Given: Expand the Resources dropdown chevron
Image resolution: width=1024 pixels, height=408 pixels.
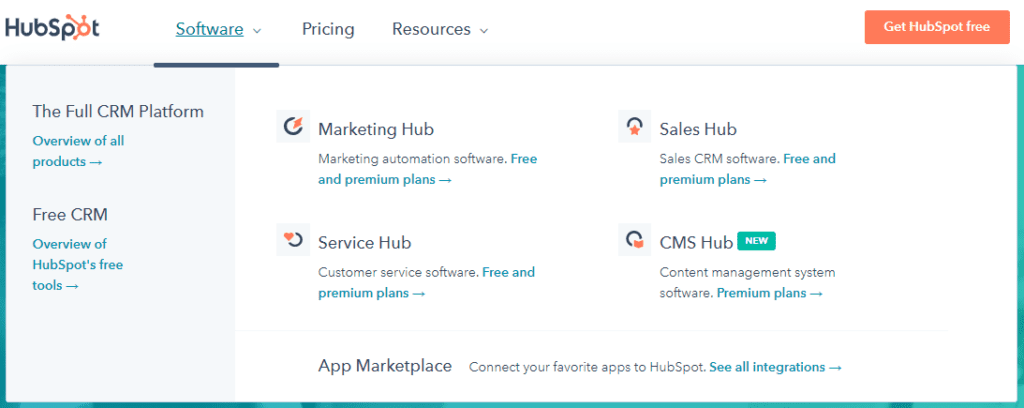Looking at the screenshot, I should 484,31.
